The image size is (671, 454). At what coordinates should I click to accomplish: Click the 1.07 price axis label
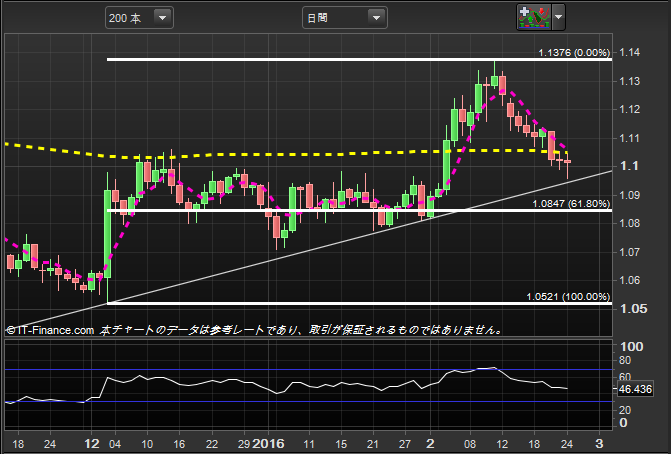click(x=629, y=252)
